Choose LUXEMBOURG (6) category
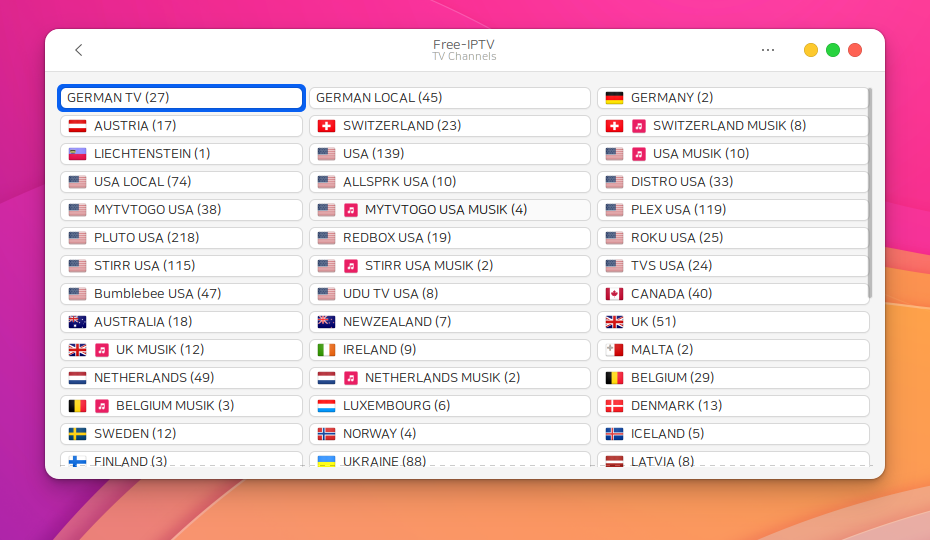Viewport: 930px width, 540px height. [449, 406]
